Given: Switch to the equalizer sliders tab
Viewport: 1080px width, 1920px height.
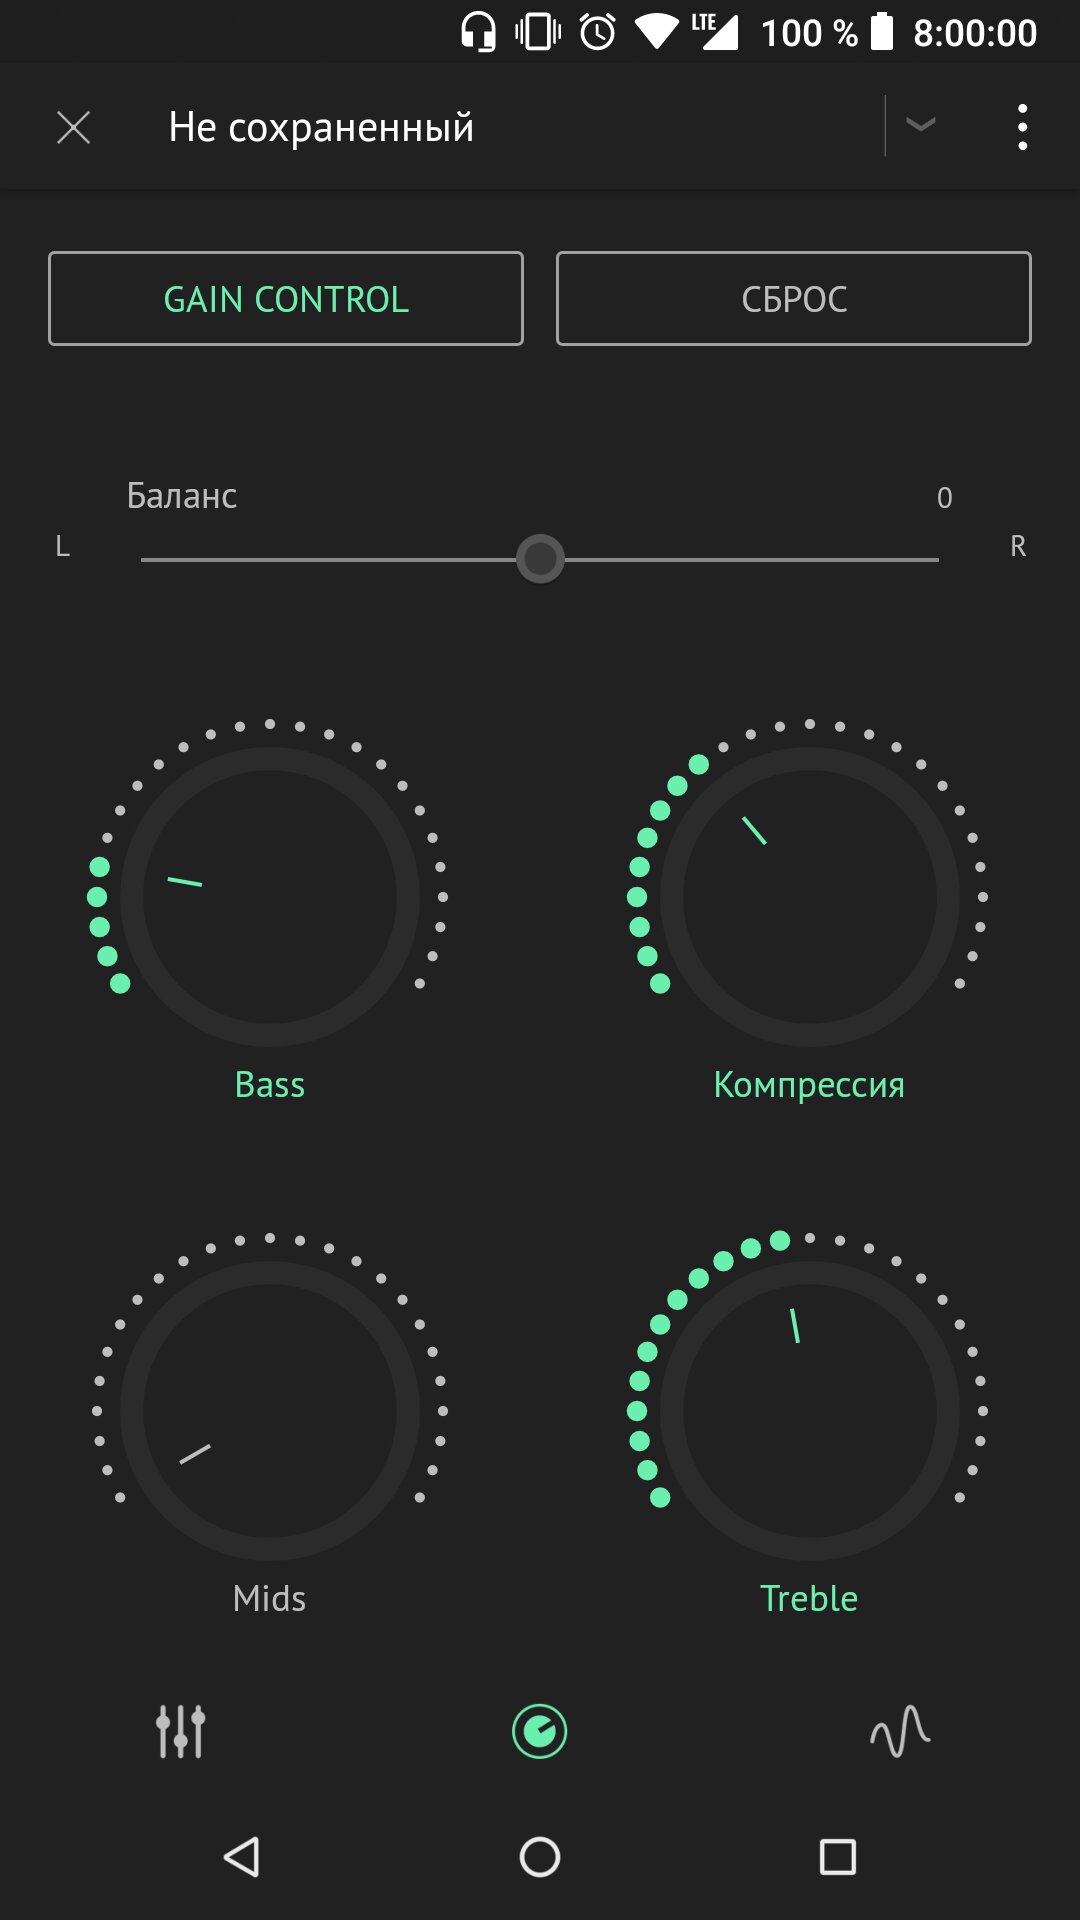Looking at the screenshot, I should (x=180, y=1731).
